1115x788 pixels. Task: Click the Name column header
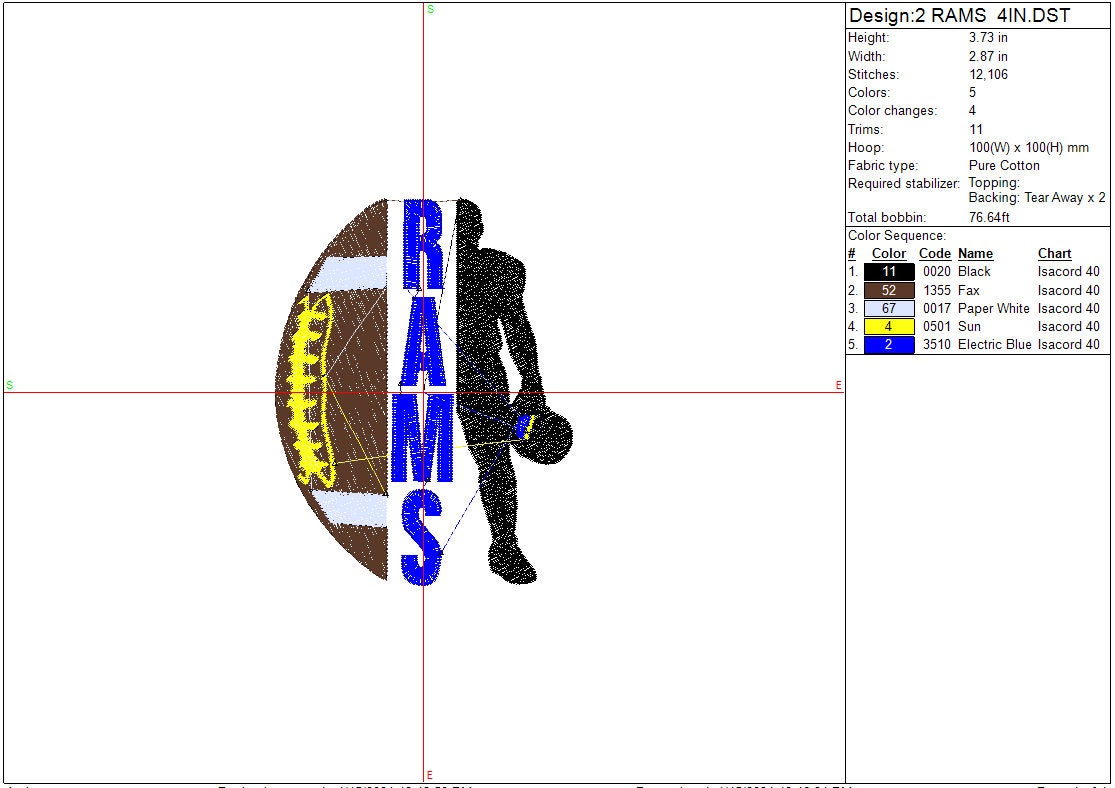coord(975,254)
